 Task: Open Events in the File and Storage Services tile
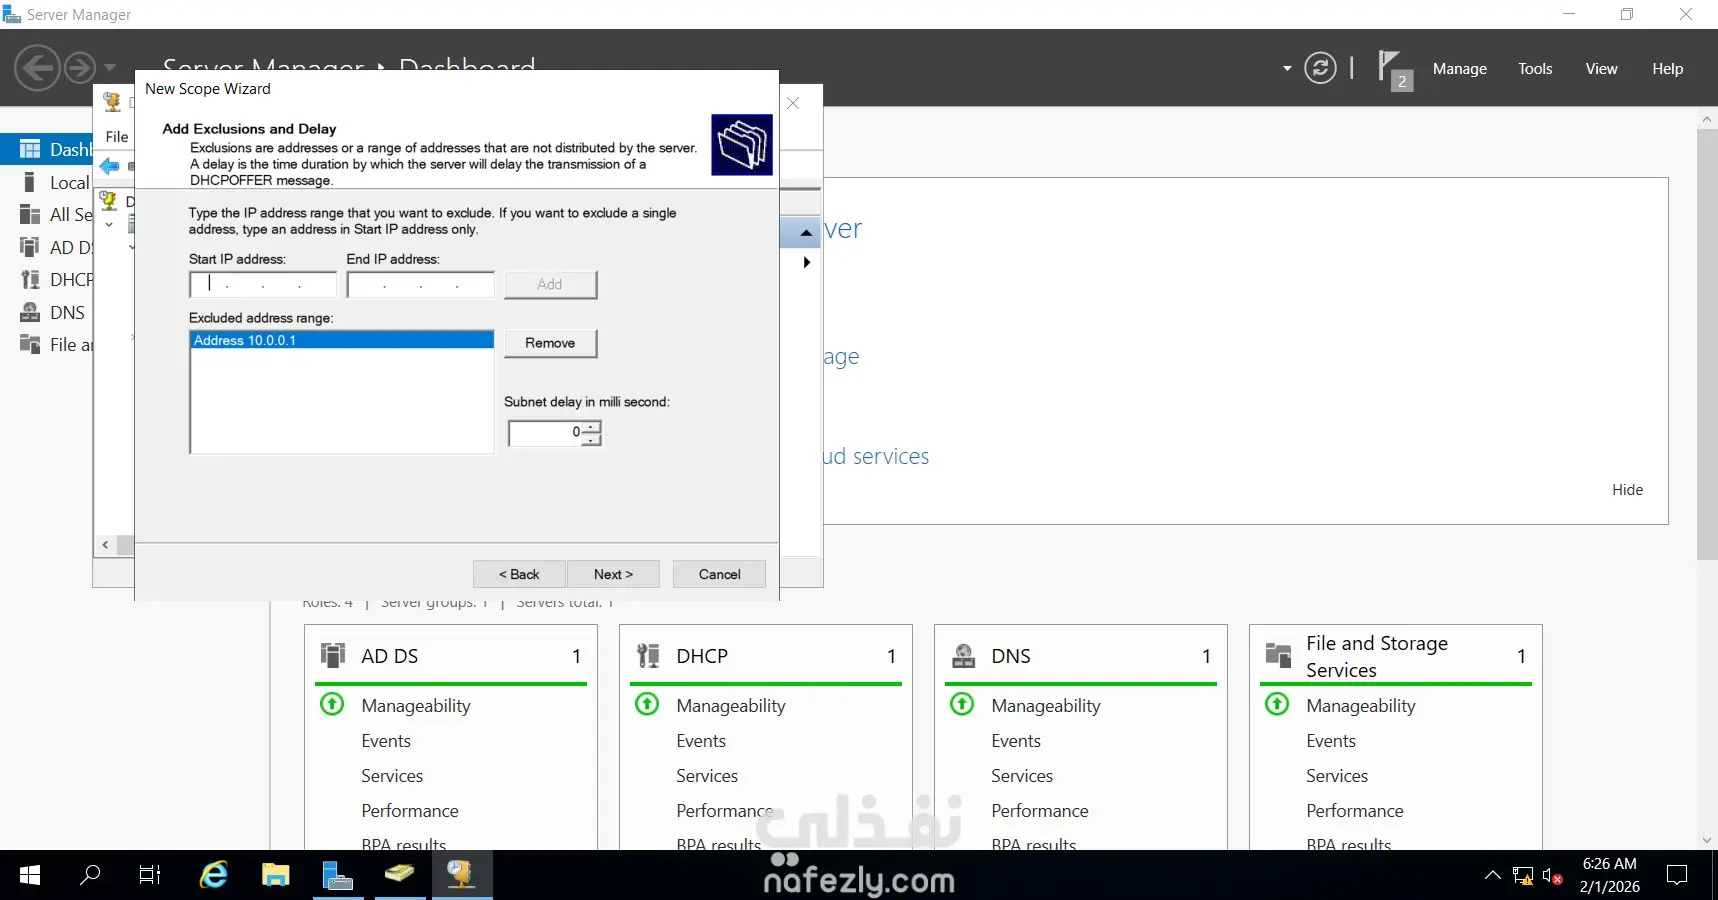1331,741
